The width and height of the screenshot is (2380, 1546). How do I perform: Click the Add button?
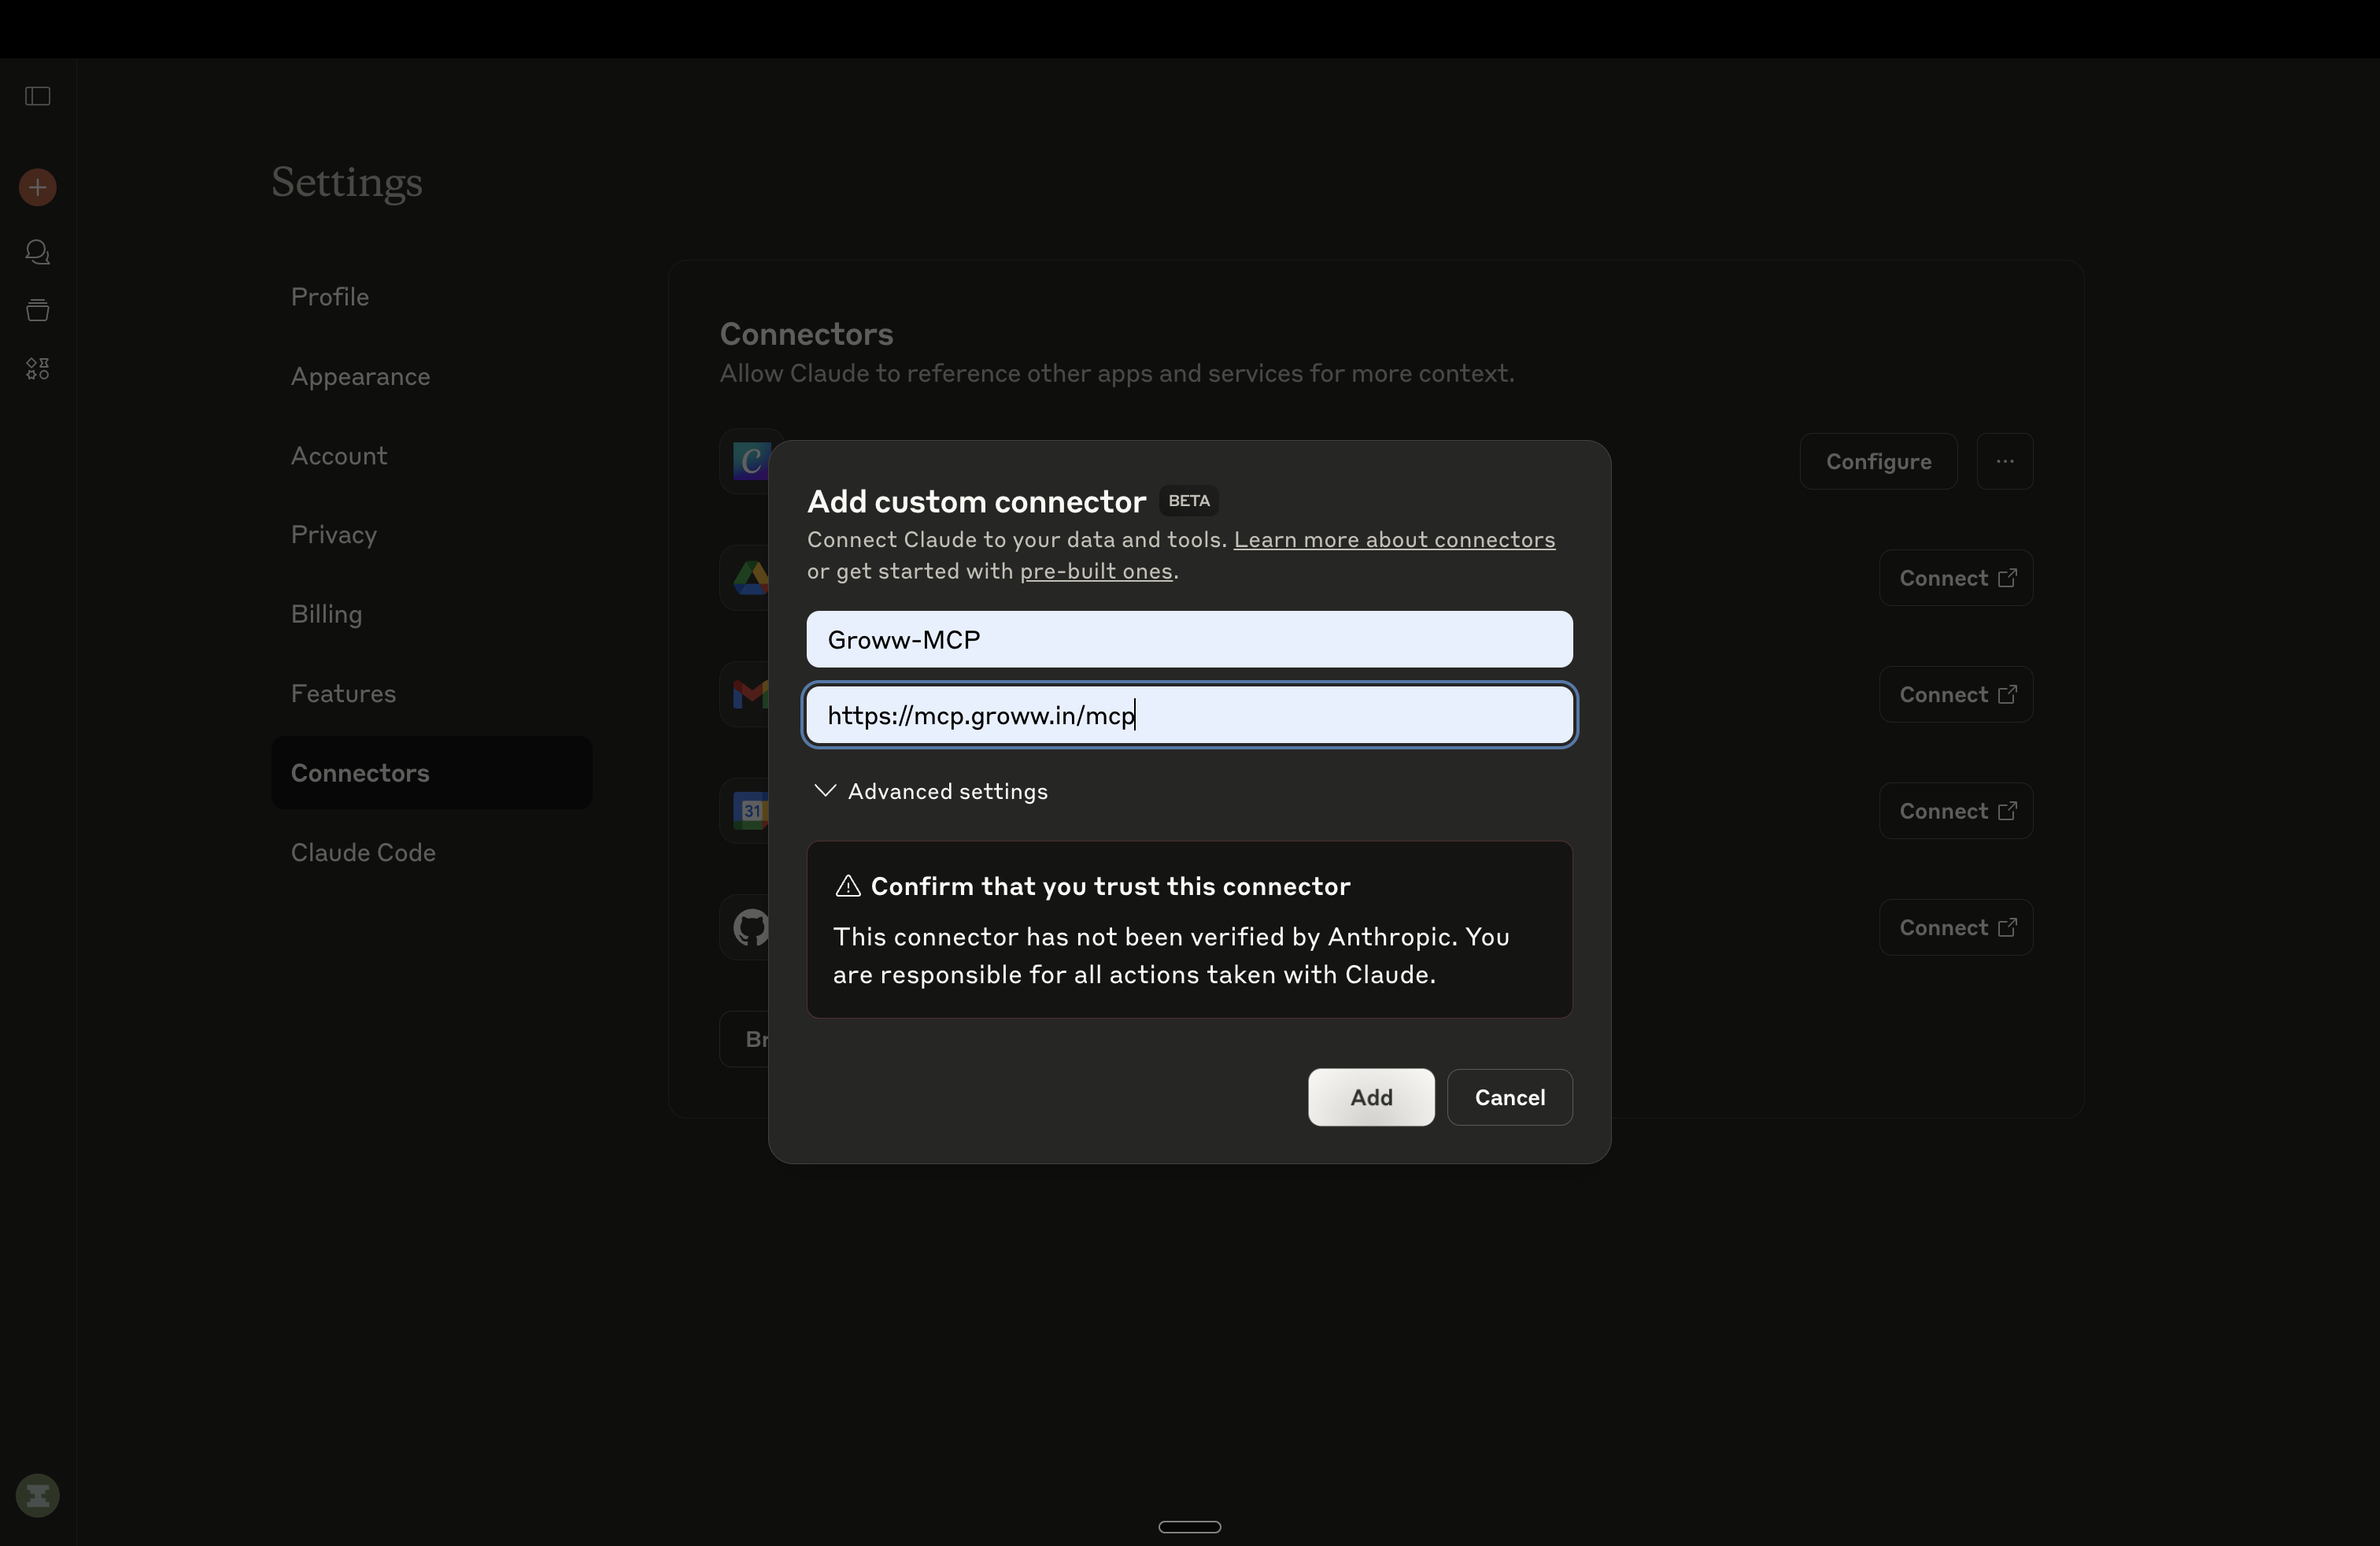(x=1371, y=1097)
